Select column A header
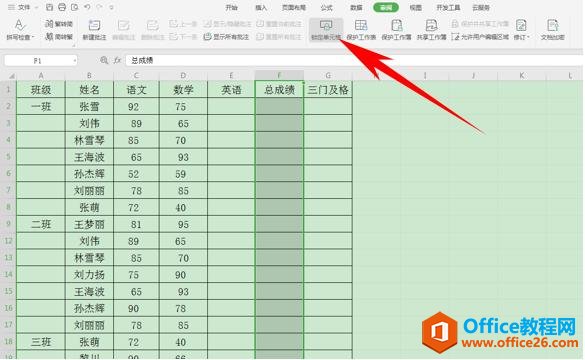Viewport: 585px width, 360px height. coord(41,76)
